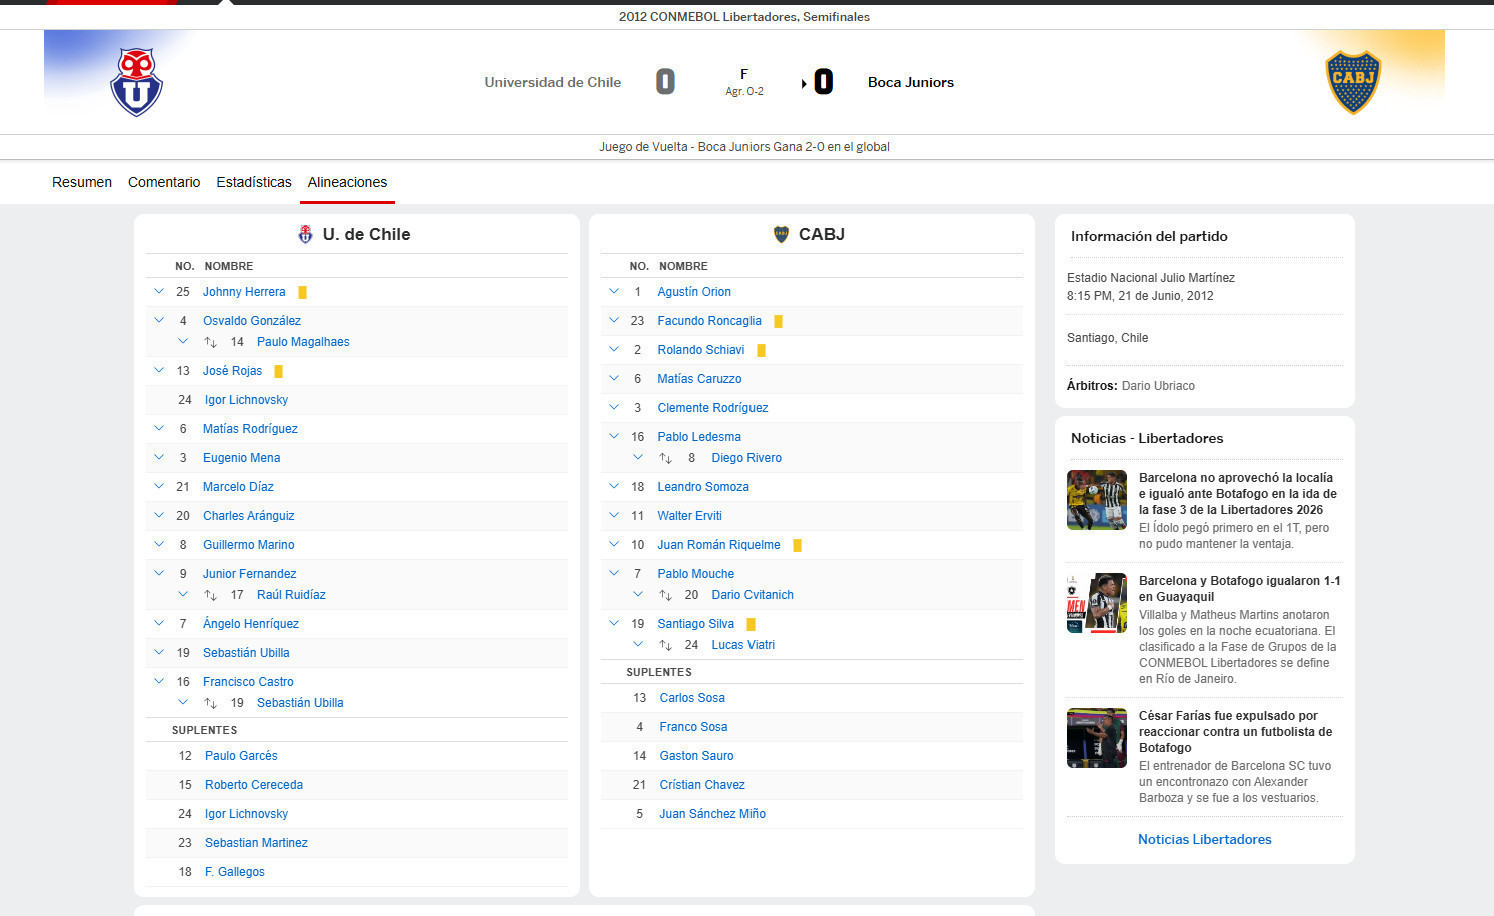Expand Marcelo Díaz player details chevron

[x=159, y=486]
